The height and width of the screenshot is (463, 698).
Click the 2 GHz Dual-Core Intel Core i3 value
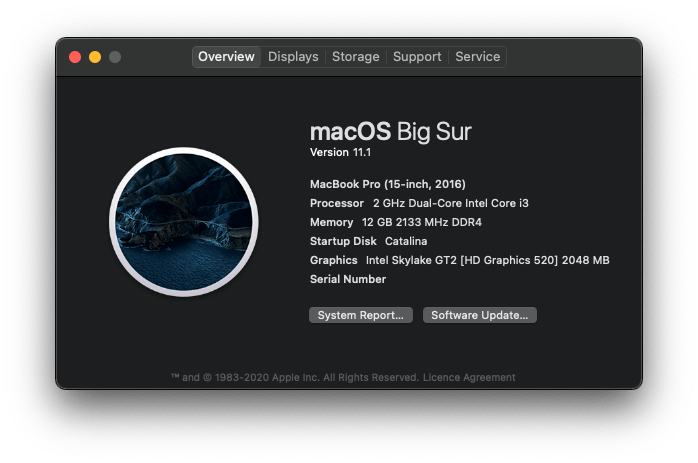450,203
